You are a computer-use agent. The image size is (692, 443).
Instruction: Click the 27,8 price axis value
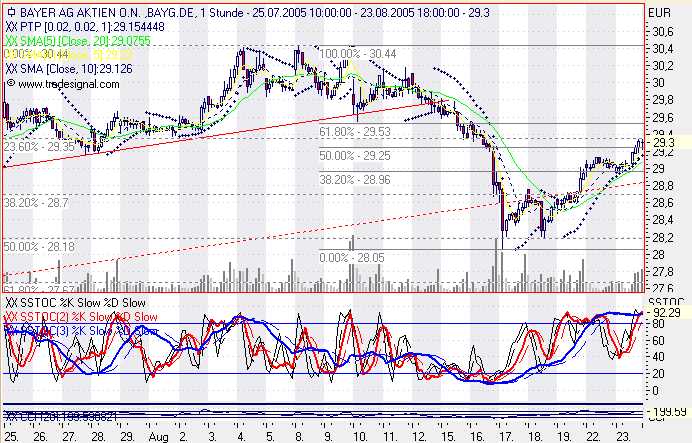tap(663, 272)
